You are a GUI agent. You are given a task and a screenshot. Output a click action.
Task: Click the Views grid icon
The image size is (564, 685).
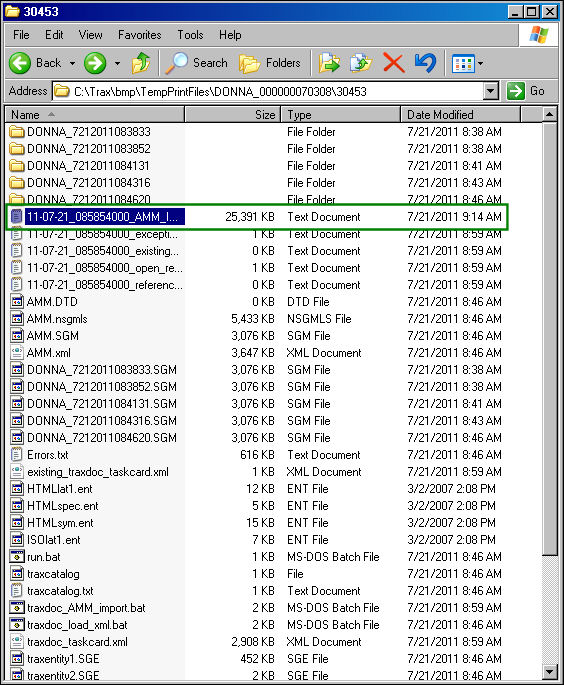463,64
